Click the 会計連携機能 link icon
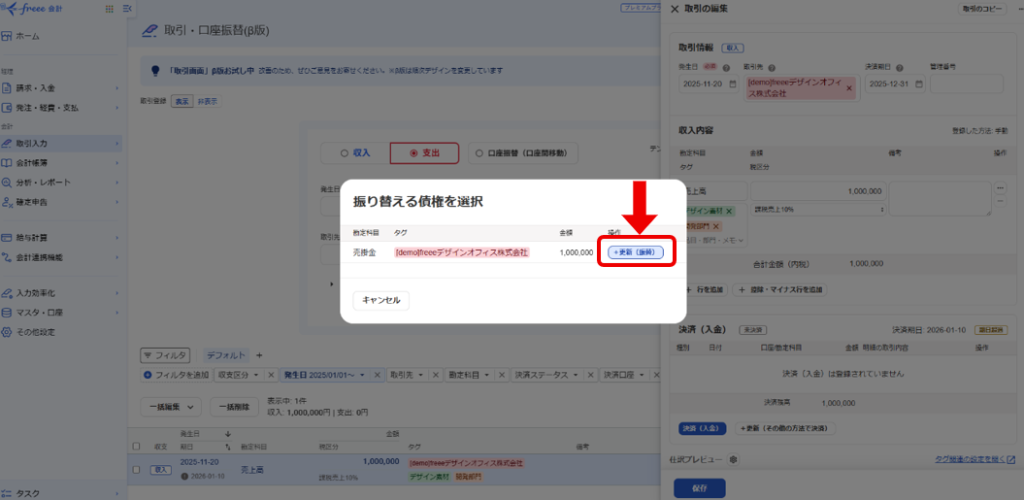1024x500 pixels. coord(7,257)
